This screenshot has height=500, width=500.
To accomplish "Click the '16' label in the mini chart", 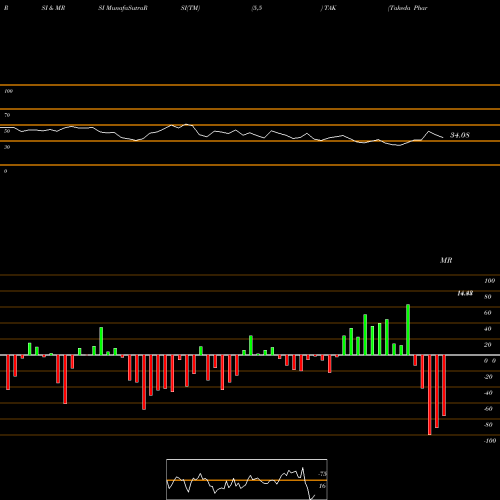I will [322, 486].
